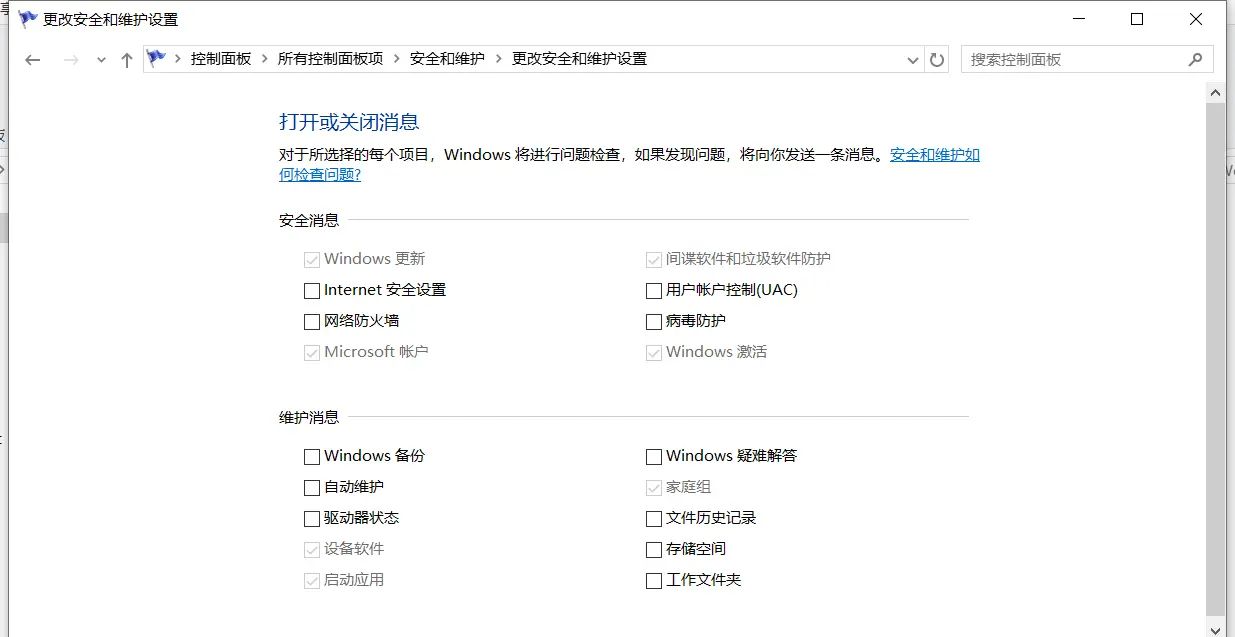Navigate back using the back arrow
The height and width of the screenshot is (637, 1235).
32,59
